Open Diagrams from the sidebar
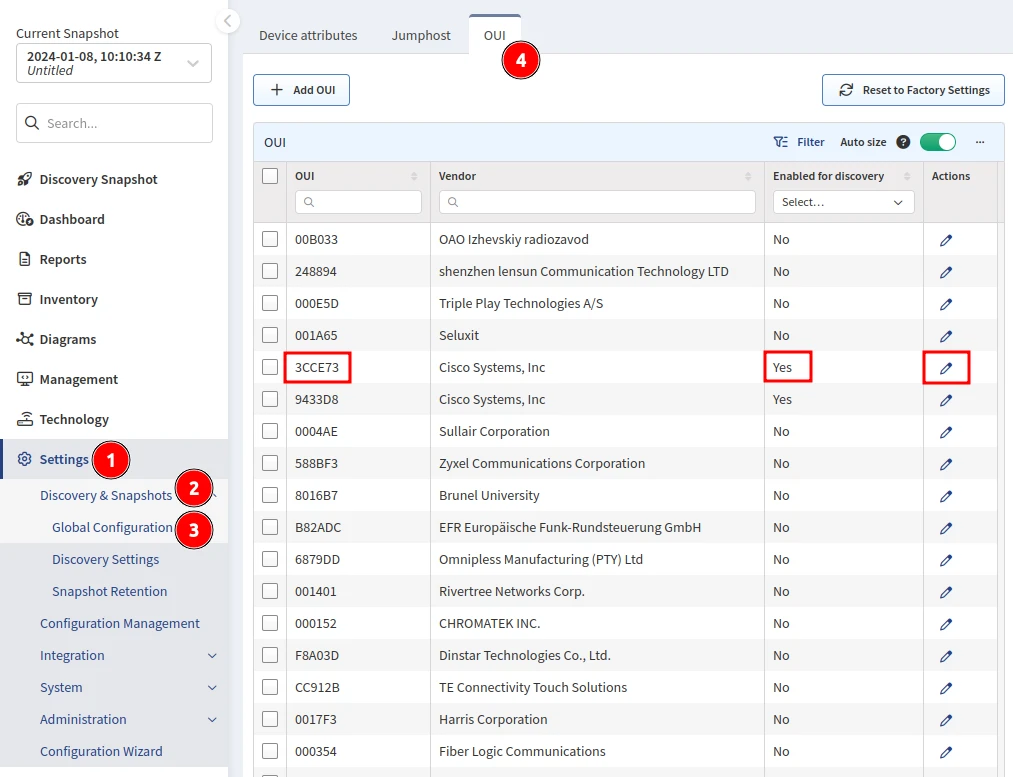 (68, 339)
